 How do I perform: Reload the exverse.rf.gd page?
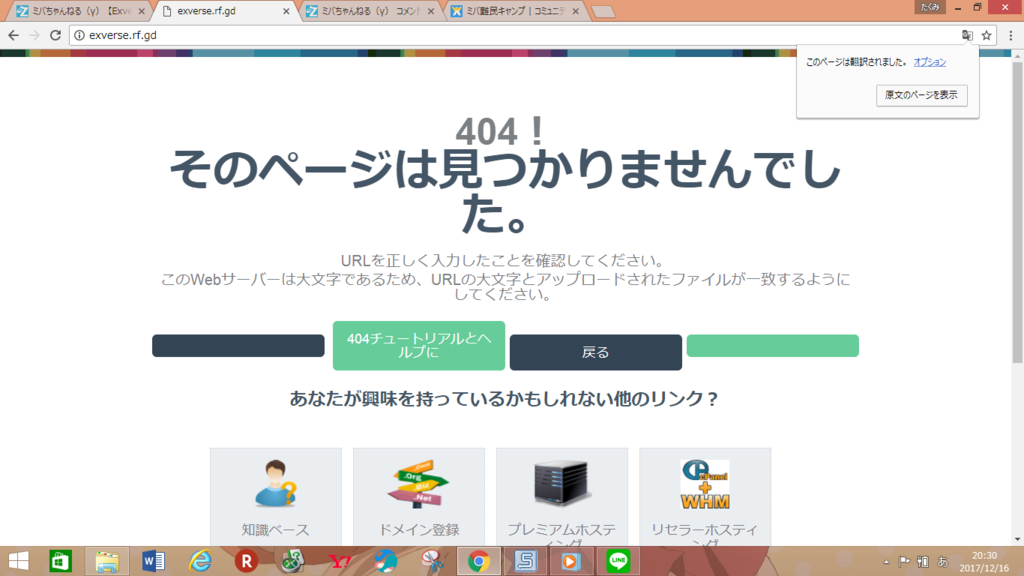[x=56, y=35]
